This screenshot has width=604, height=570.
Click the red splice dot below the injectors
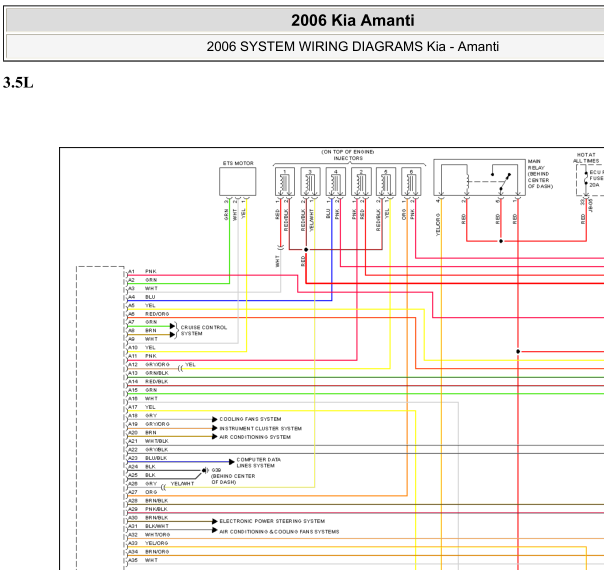[306, 250]
